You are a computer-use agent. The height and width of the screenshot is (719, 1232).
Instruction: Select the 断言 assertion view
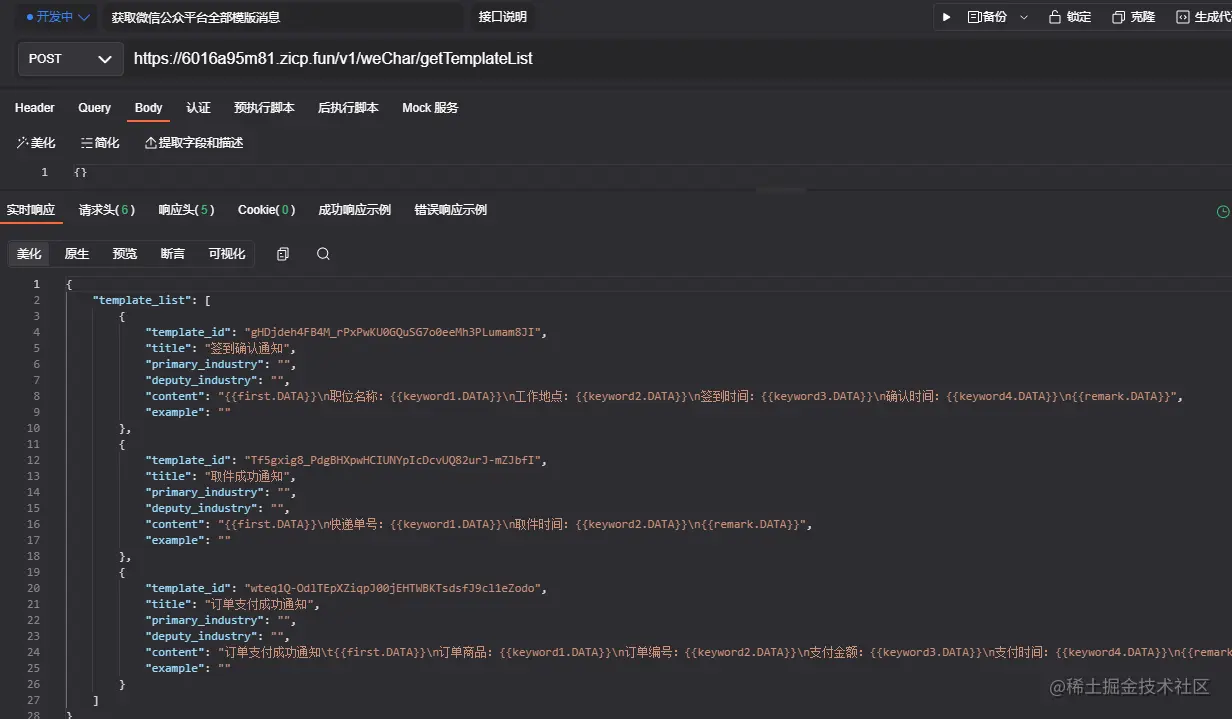pos(173,254)
